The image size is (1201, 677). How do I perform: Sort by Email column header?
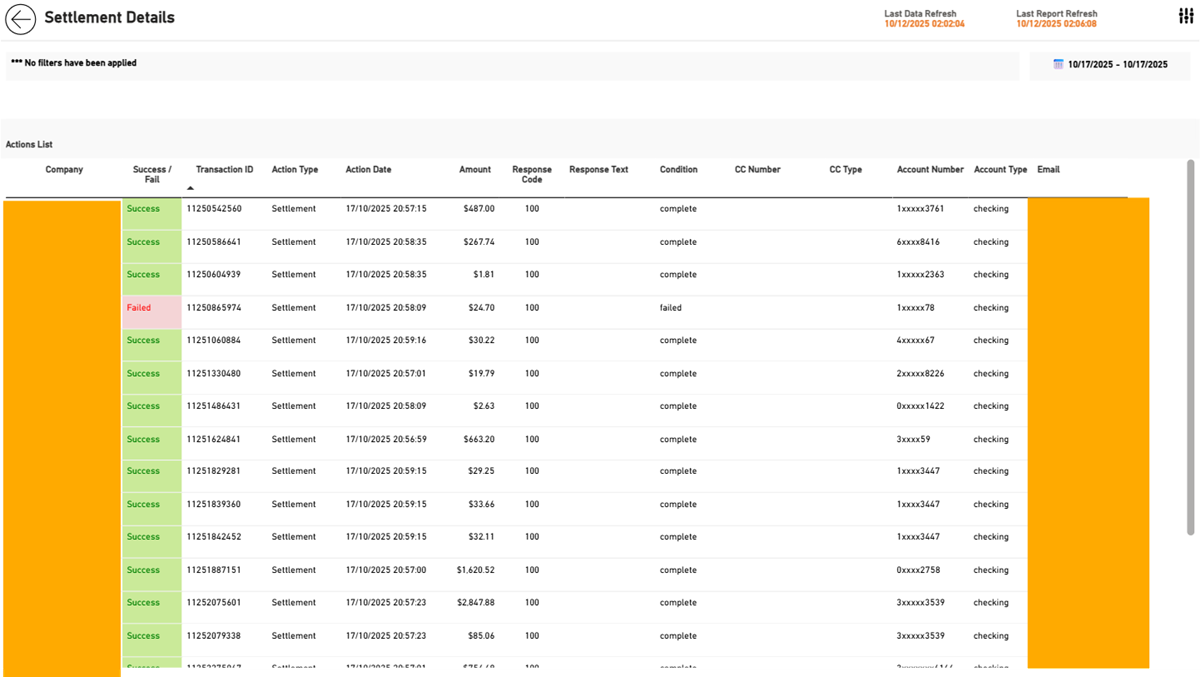1048,170
